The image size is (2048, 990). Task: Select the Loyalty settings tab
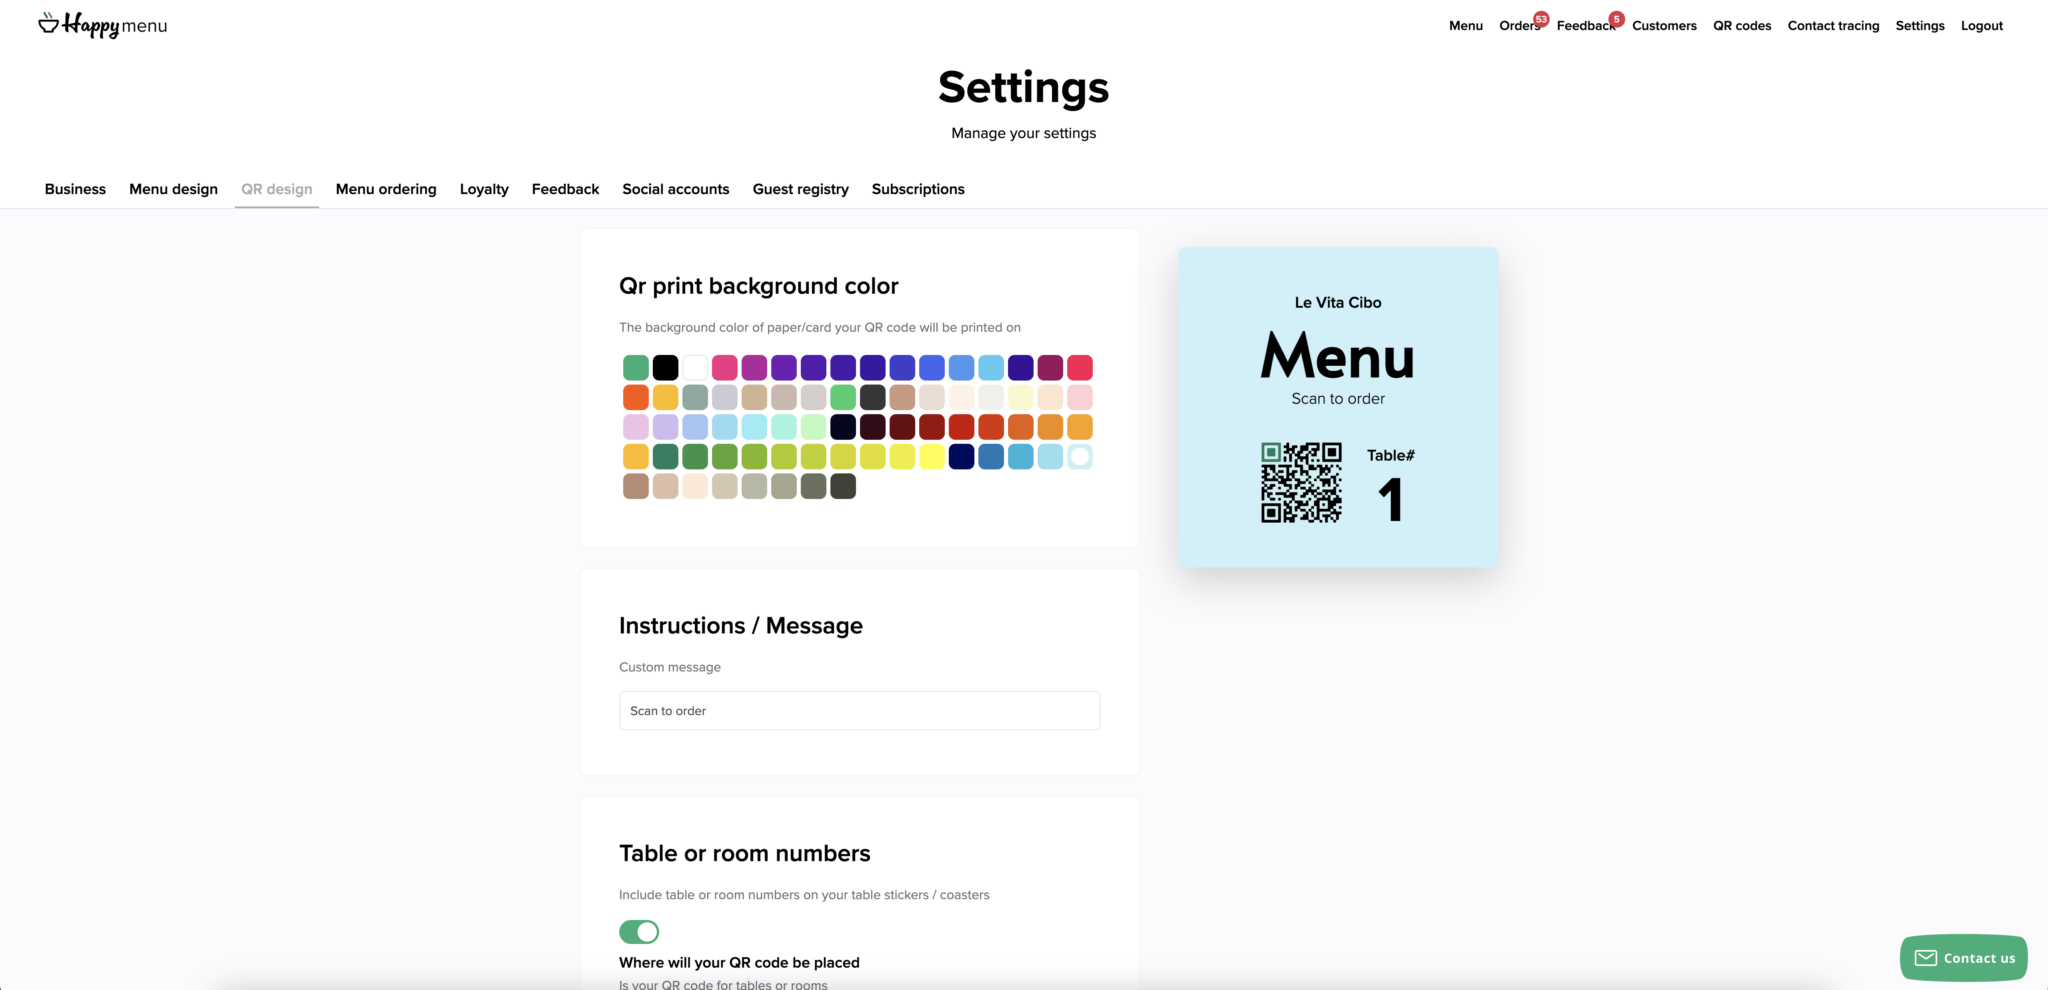click(x=484, y=189)
